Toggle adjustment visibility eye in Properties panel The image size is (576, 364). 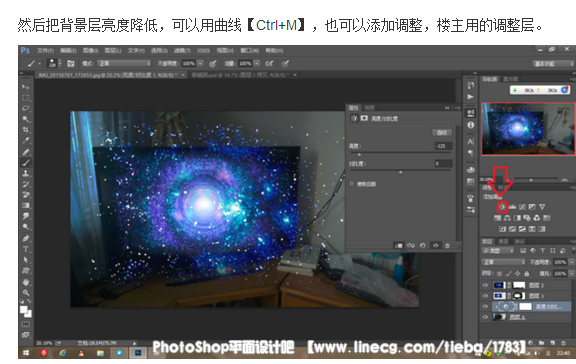(435, 245)
